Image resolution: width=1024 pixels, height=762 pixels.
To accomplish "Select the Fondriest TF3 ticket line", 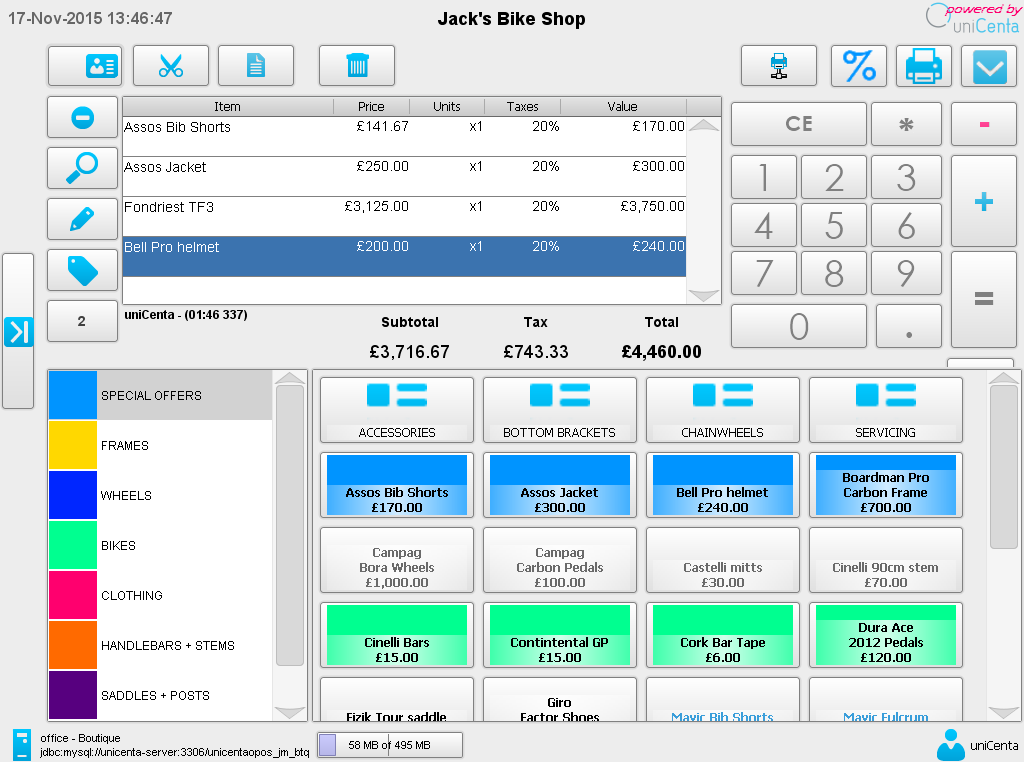I will pyautogui.click(x=404, y=216).
